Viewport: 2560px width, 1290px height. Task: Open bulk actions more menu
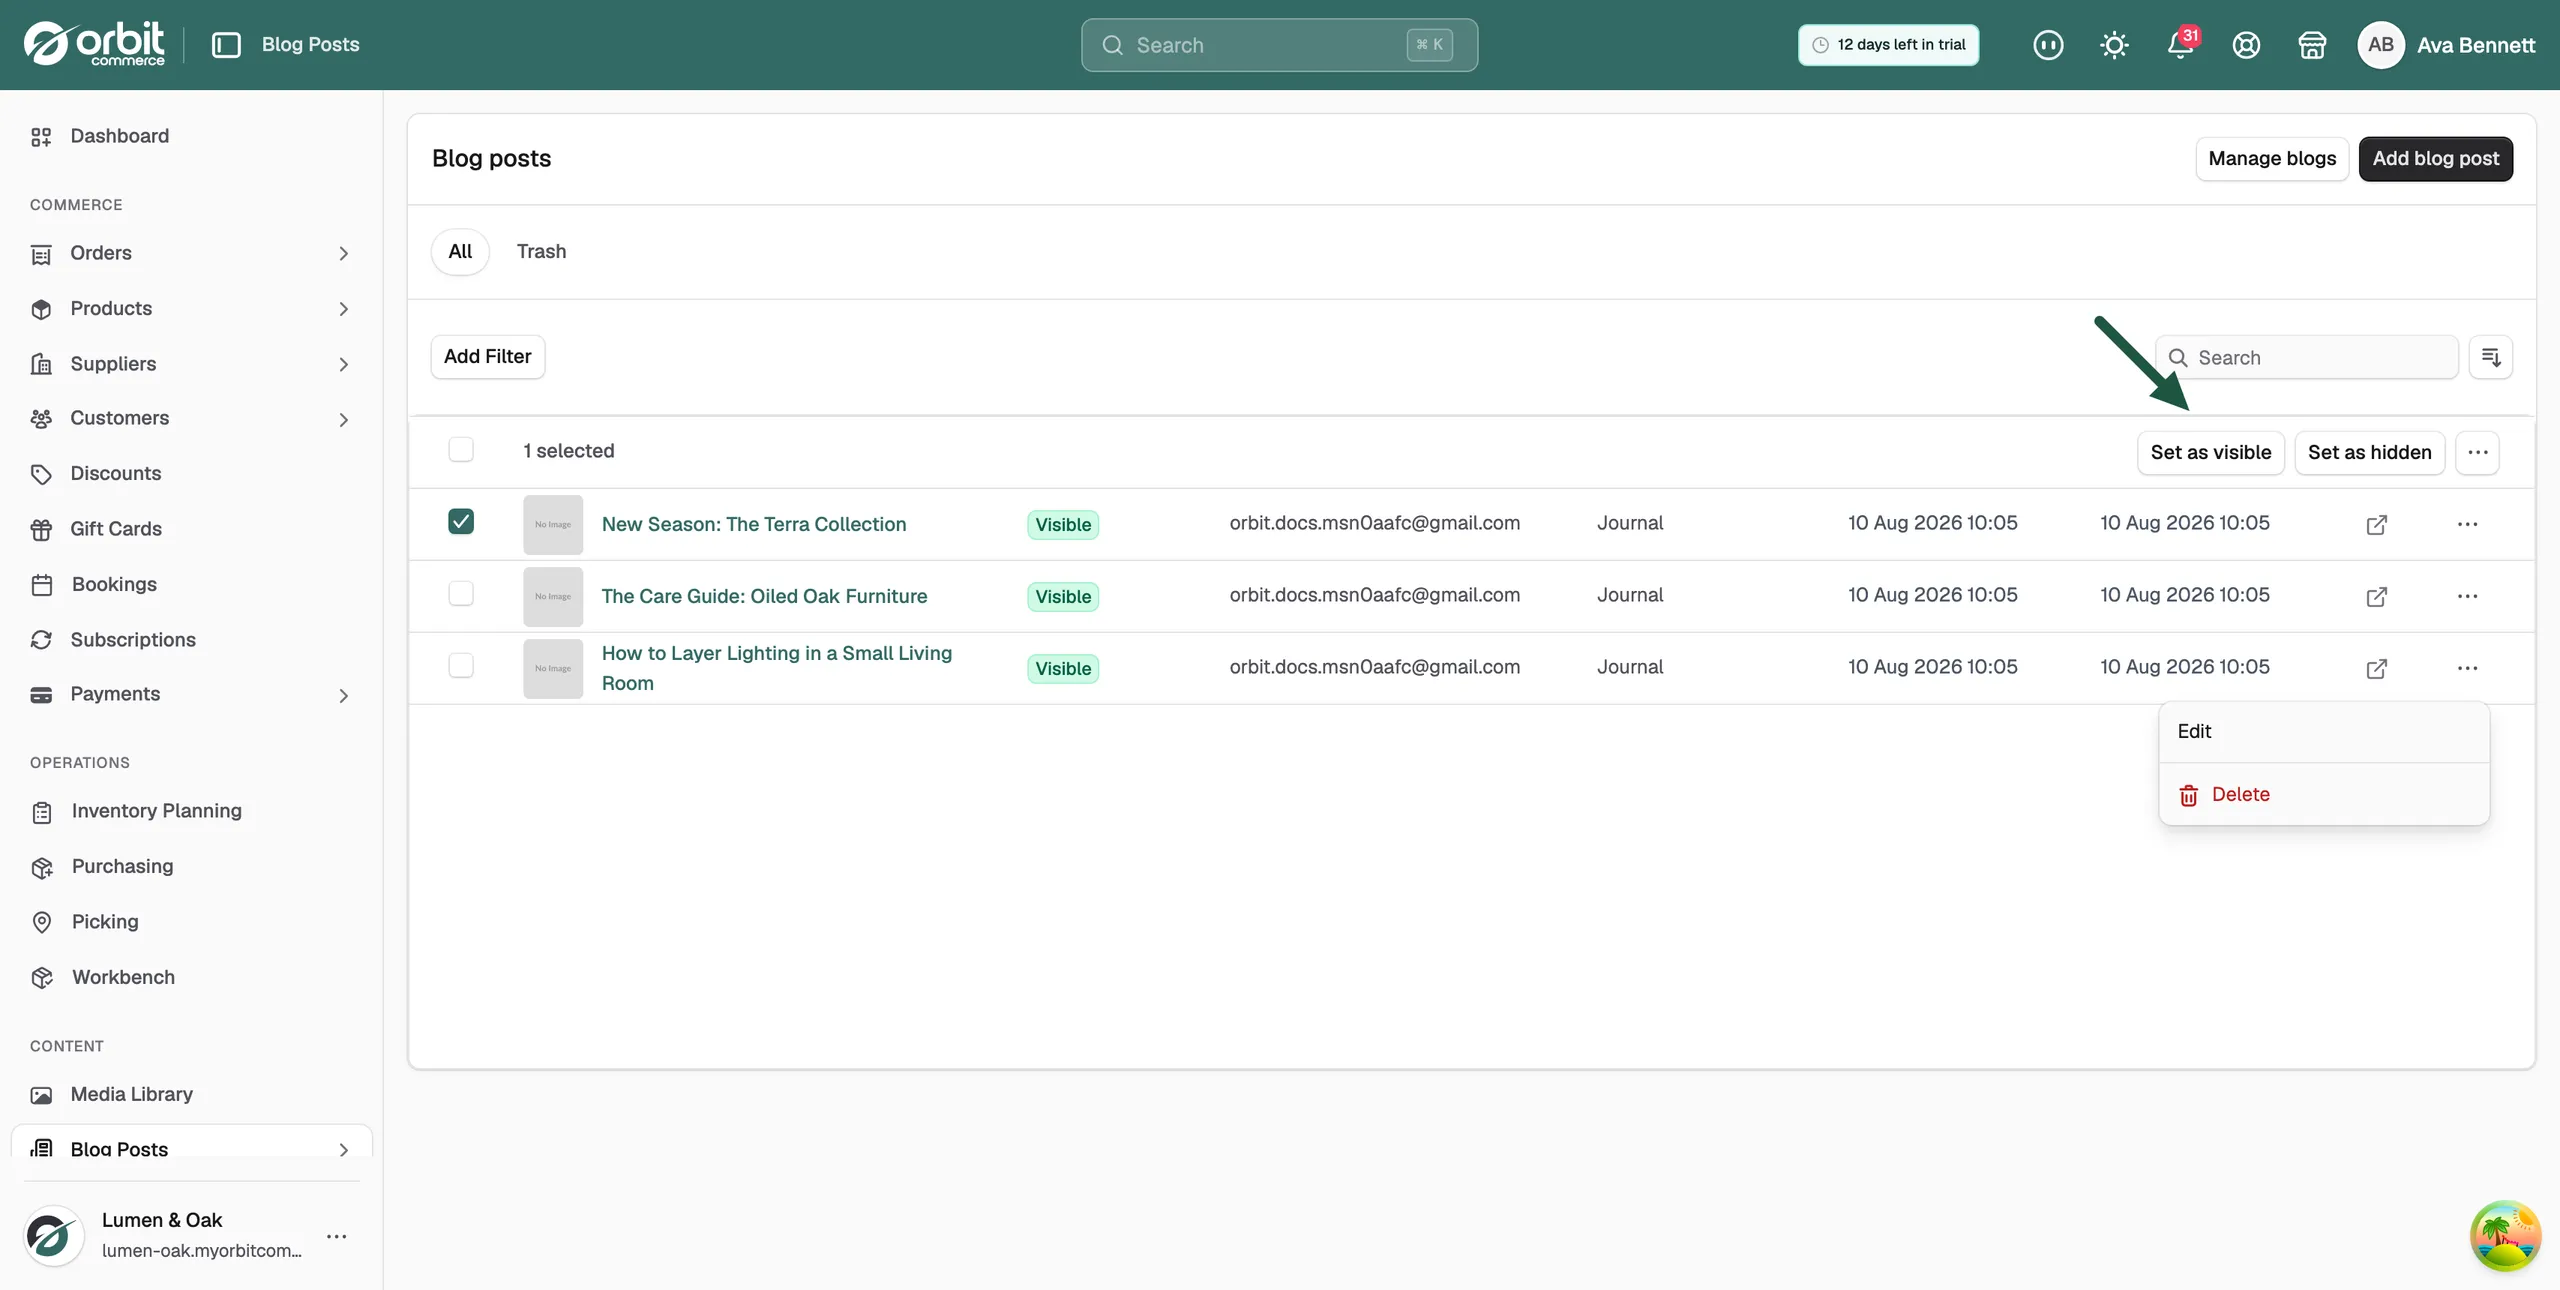[2478, 452]
